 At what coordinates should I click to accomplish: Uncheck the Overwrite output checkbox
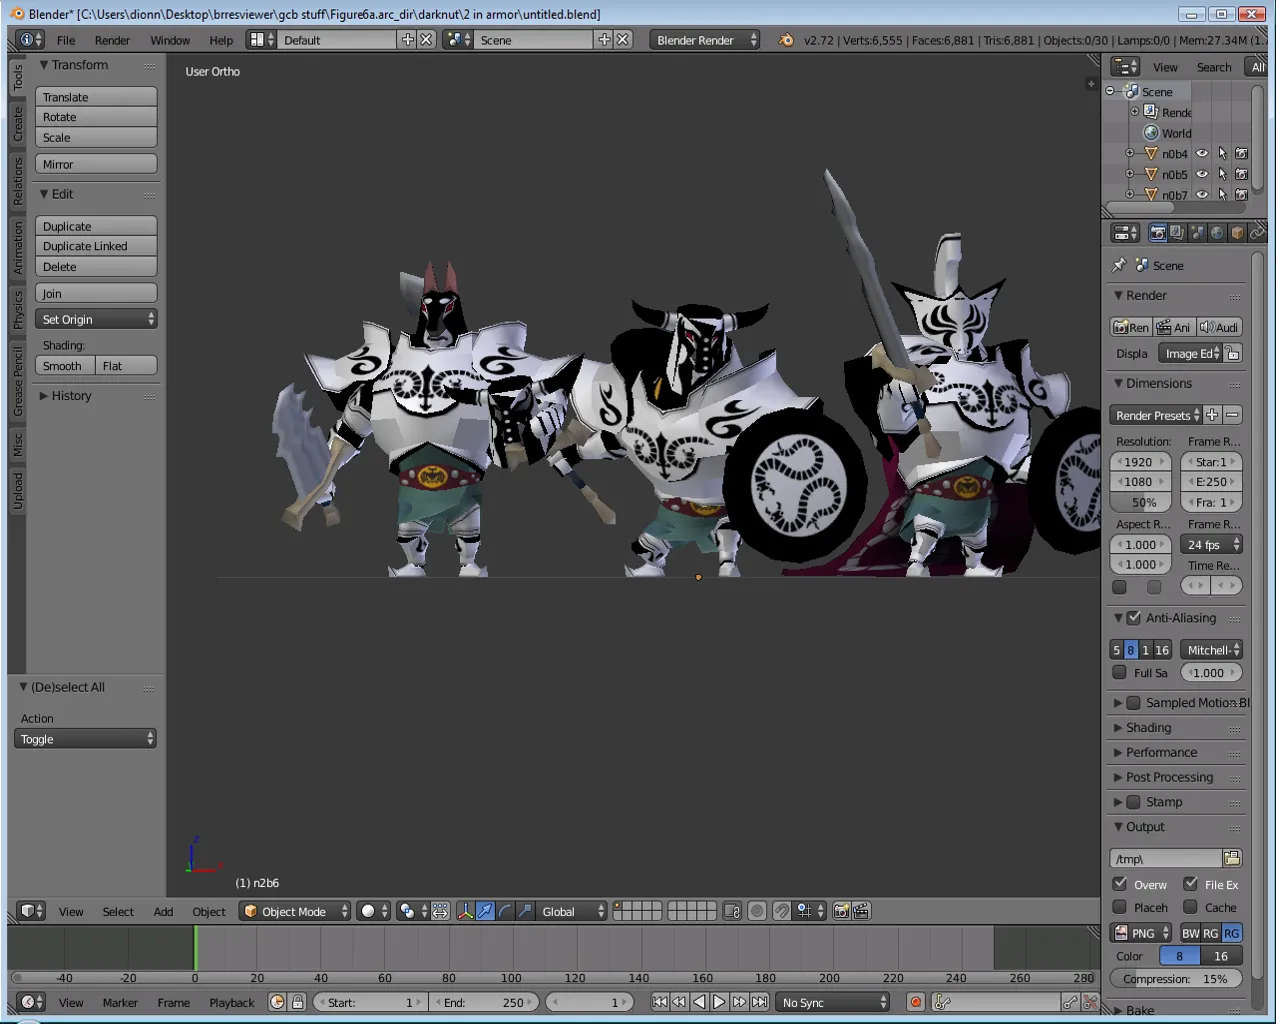[1120, 884]
